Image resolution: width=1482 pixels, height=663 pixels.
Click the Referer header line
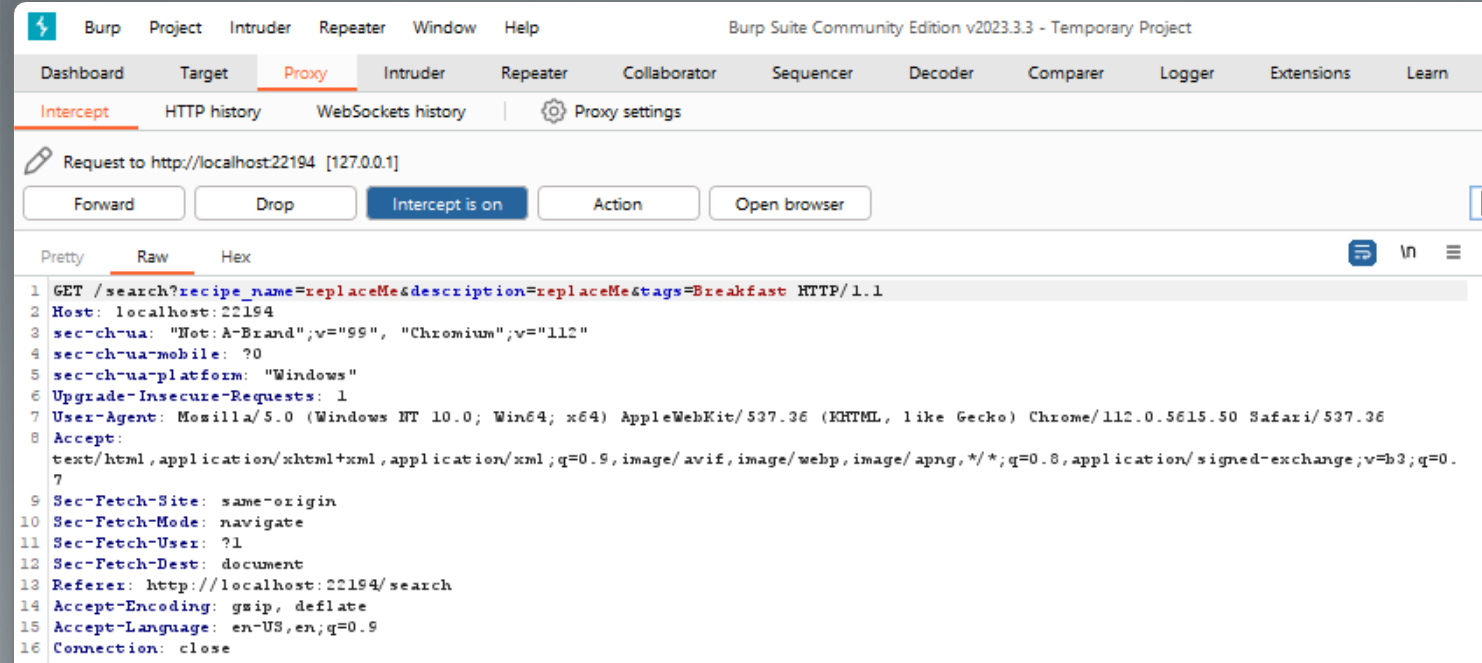tap(252, 585)
